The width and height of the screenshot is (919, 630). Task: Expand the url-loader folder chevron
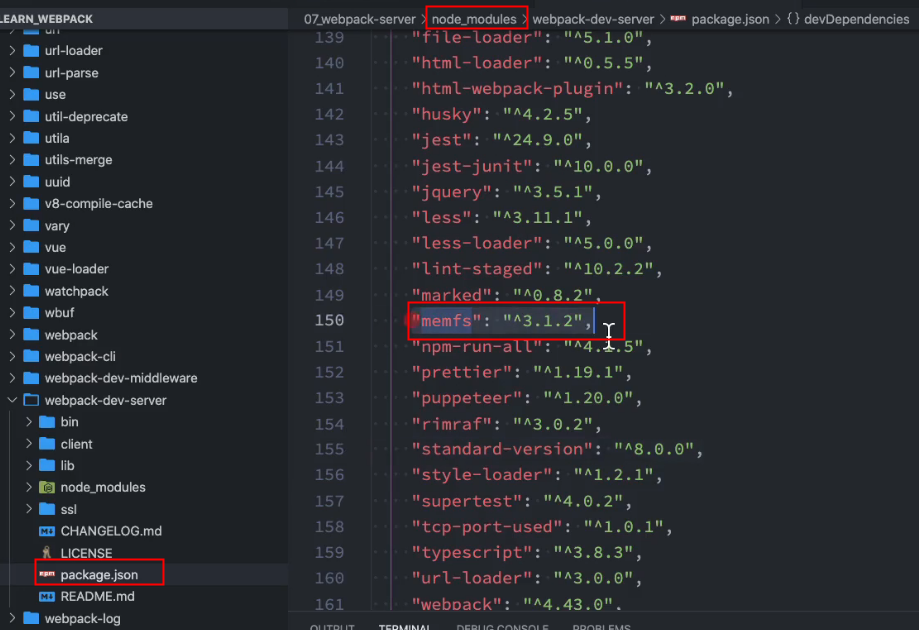pyautogui.click(x=12, y=51)
